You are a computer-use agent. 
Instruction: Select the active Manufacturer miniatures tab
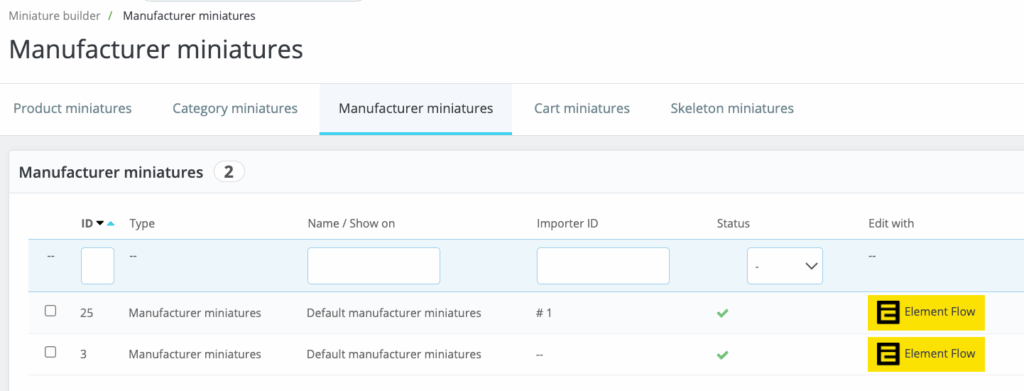click(x=415, y=108)
